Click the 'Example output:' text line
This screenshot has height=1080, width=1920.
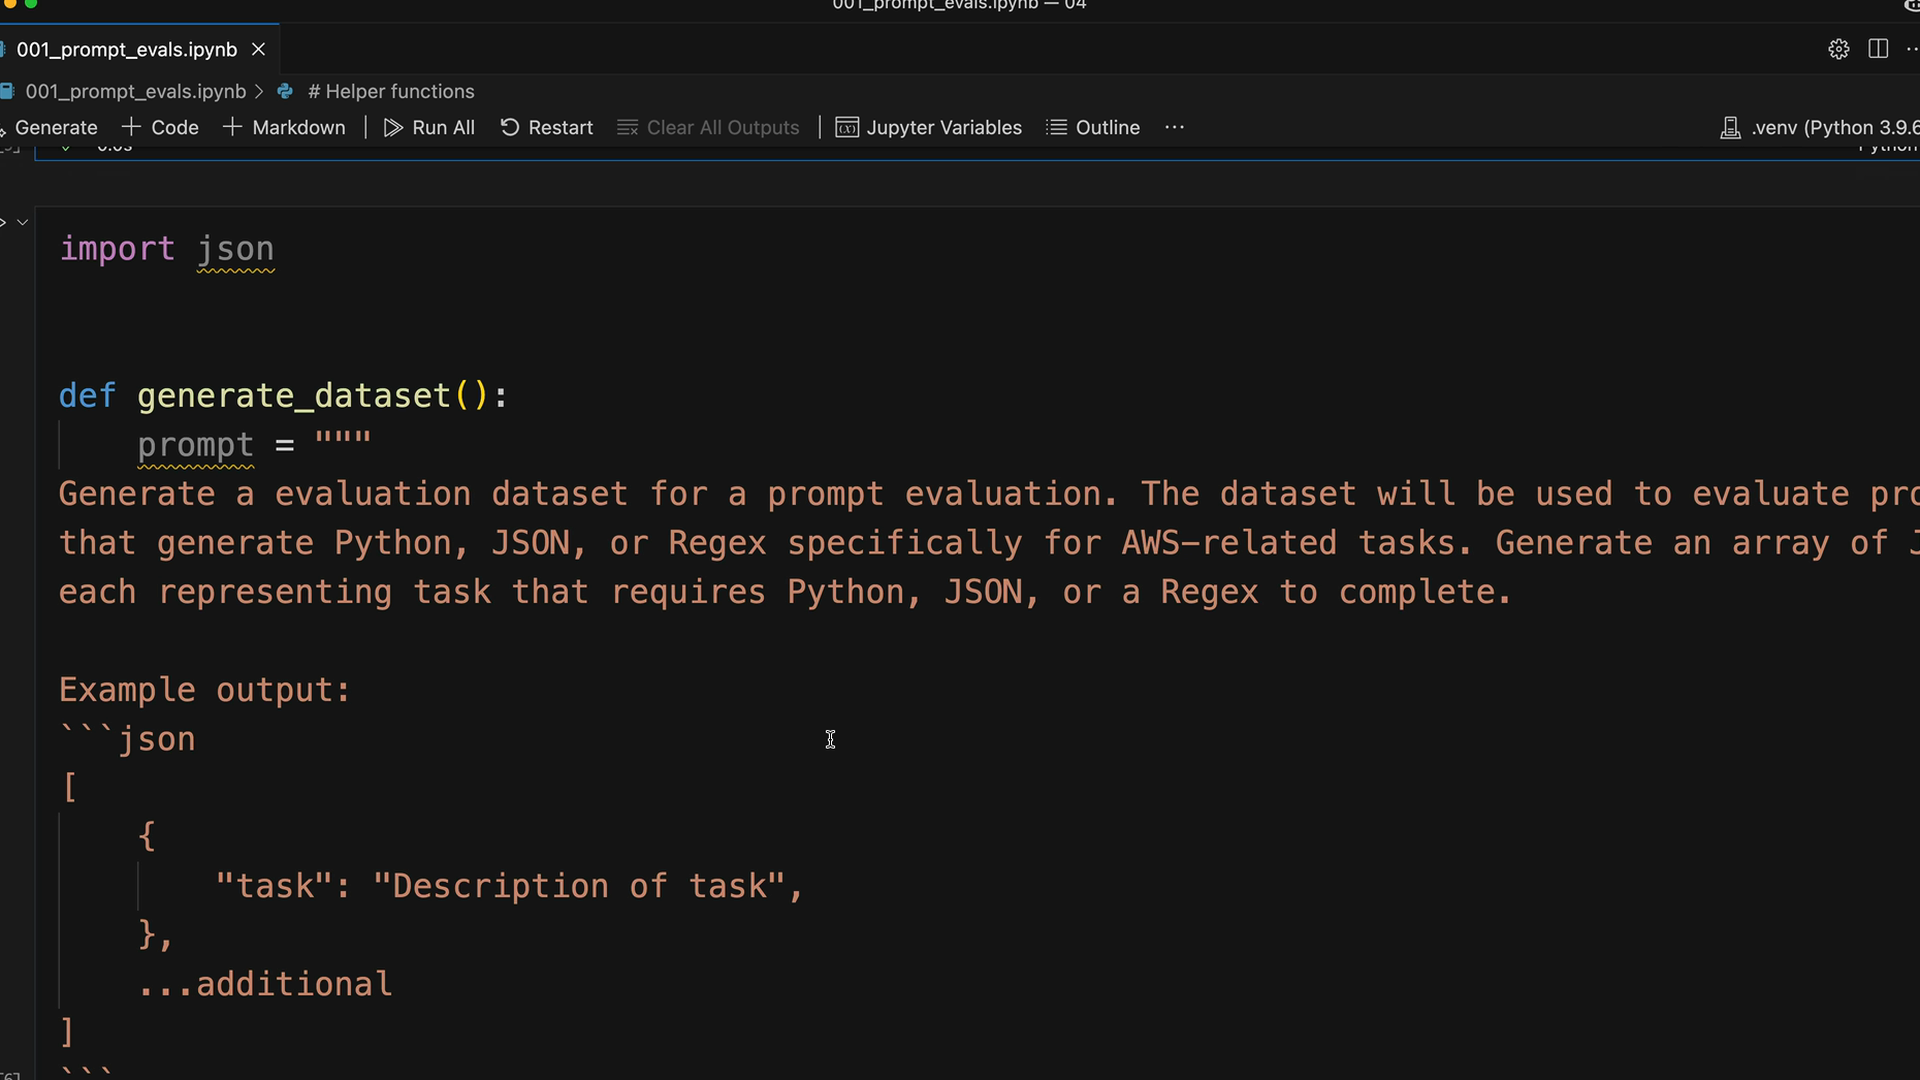tap(205, 690)
